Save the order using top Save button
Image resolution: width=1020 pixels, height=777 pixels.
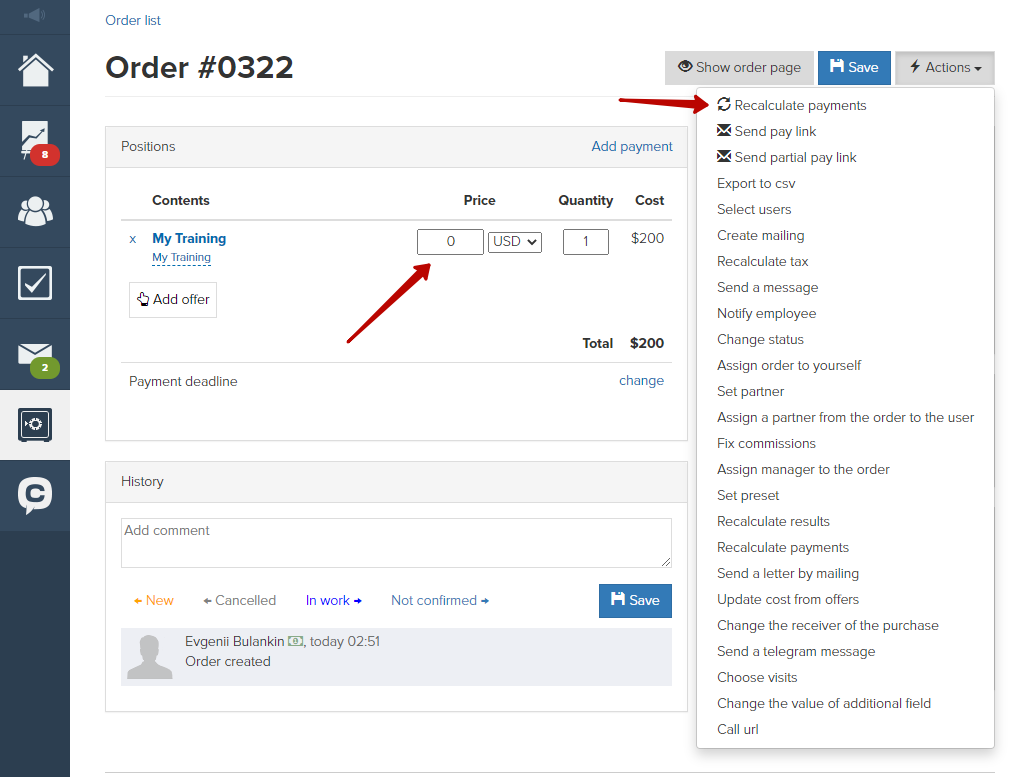(x=854, y=68)
